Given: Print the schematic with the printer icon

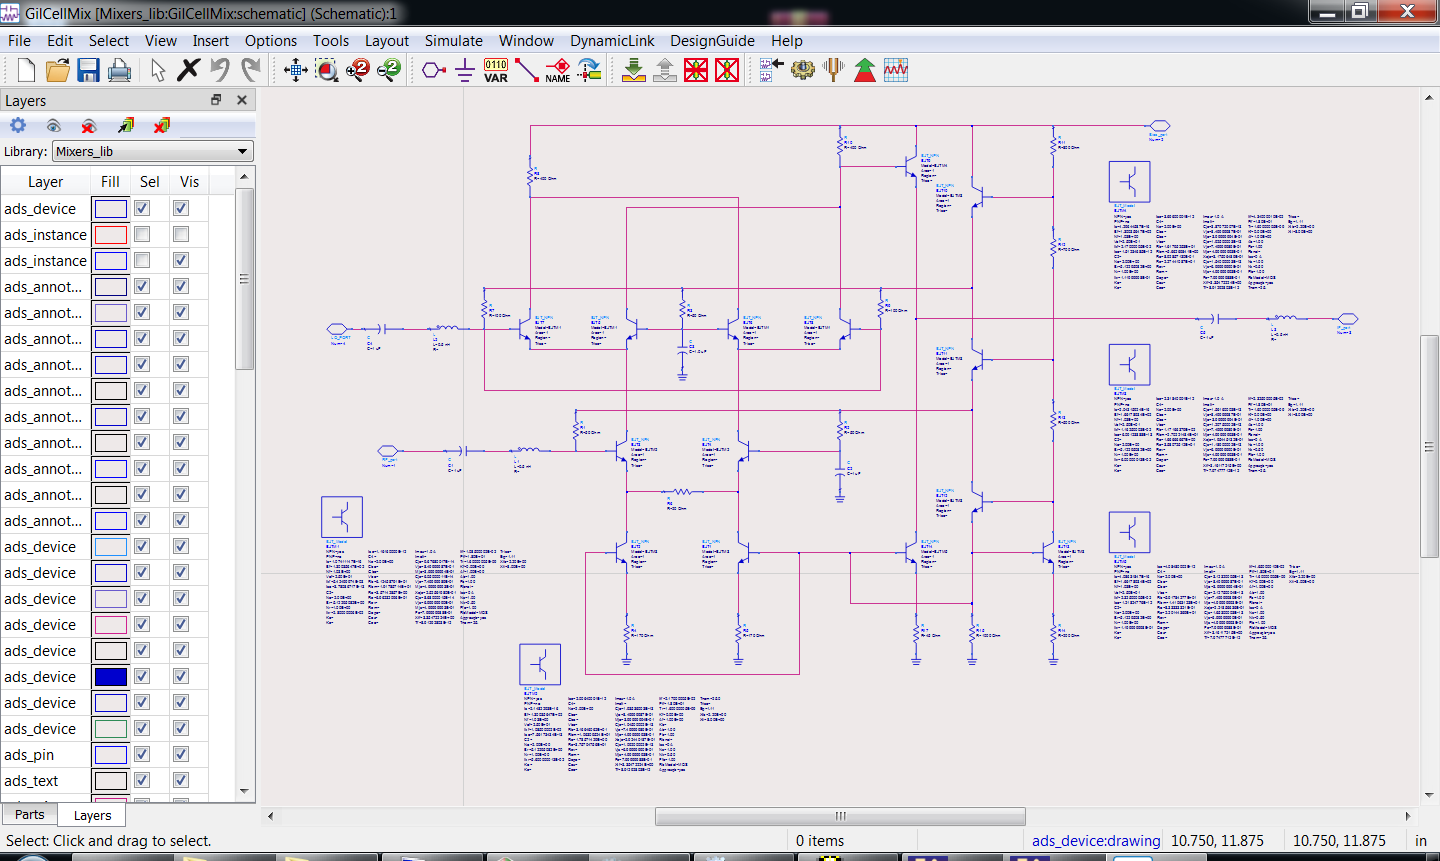Looking at the screenshot, I should coord(119,70).
